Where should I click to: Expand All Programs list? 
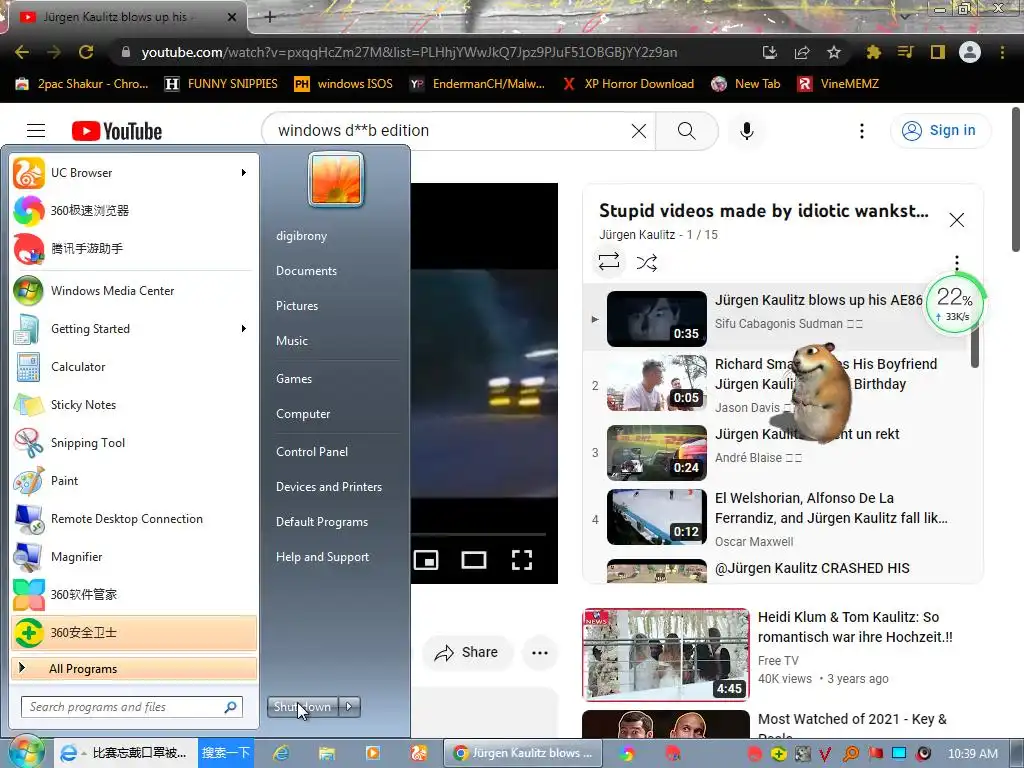pyautogui.click(x=134, y=669)
